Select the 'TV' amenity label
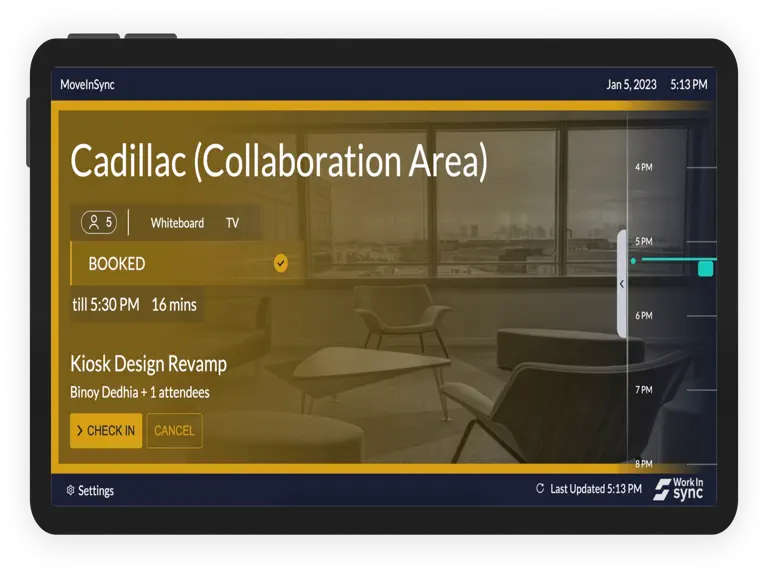Screen dimensions: 768x576 (x=232, y=223)
